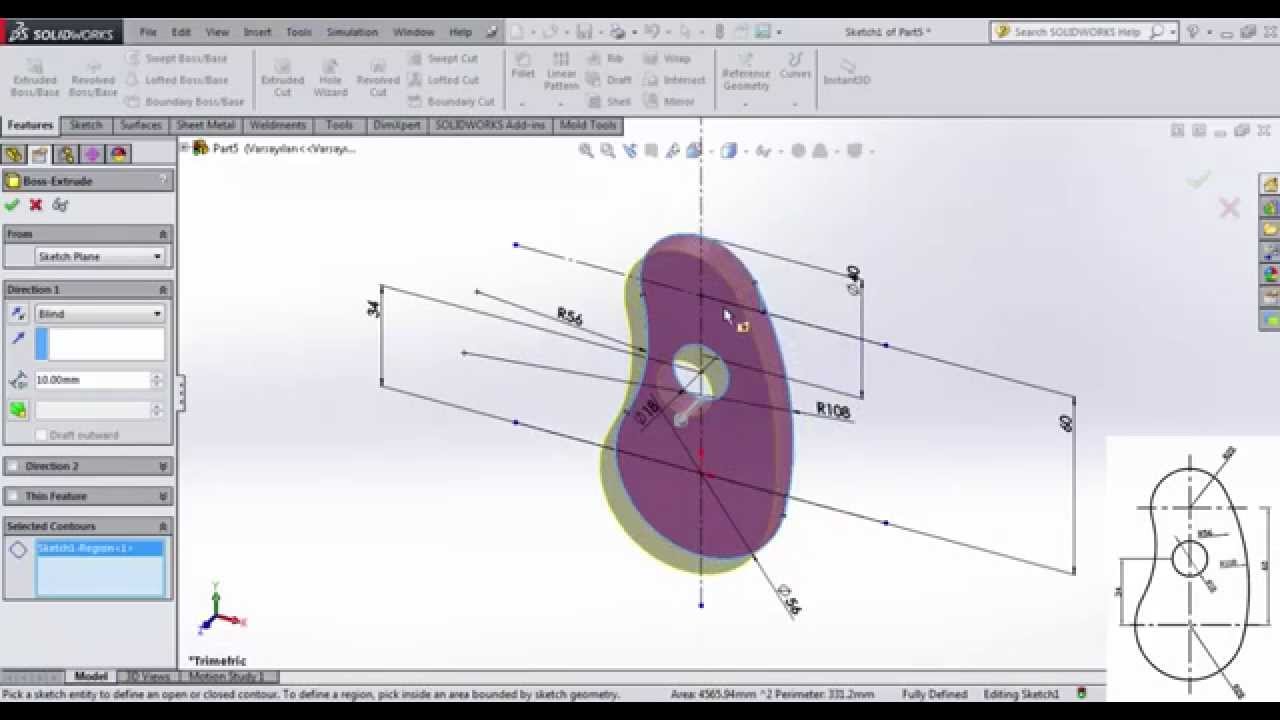Click the Reverse Direction icon beside Blind
Viewport: 1280px width, 720px height.
coord(18,313)
